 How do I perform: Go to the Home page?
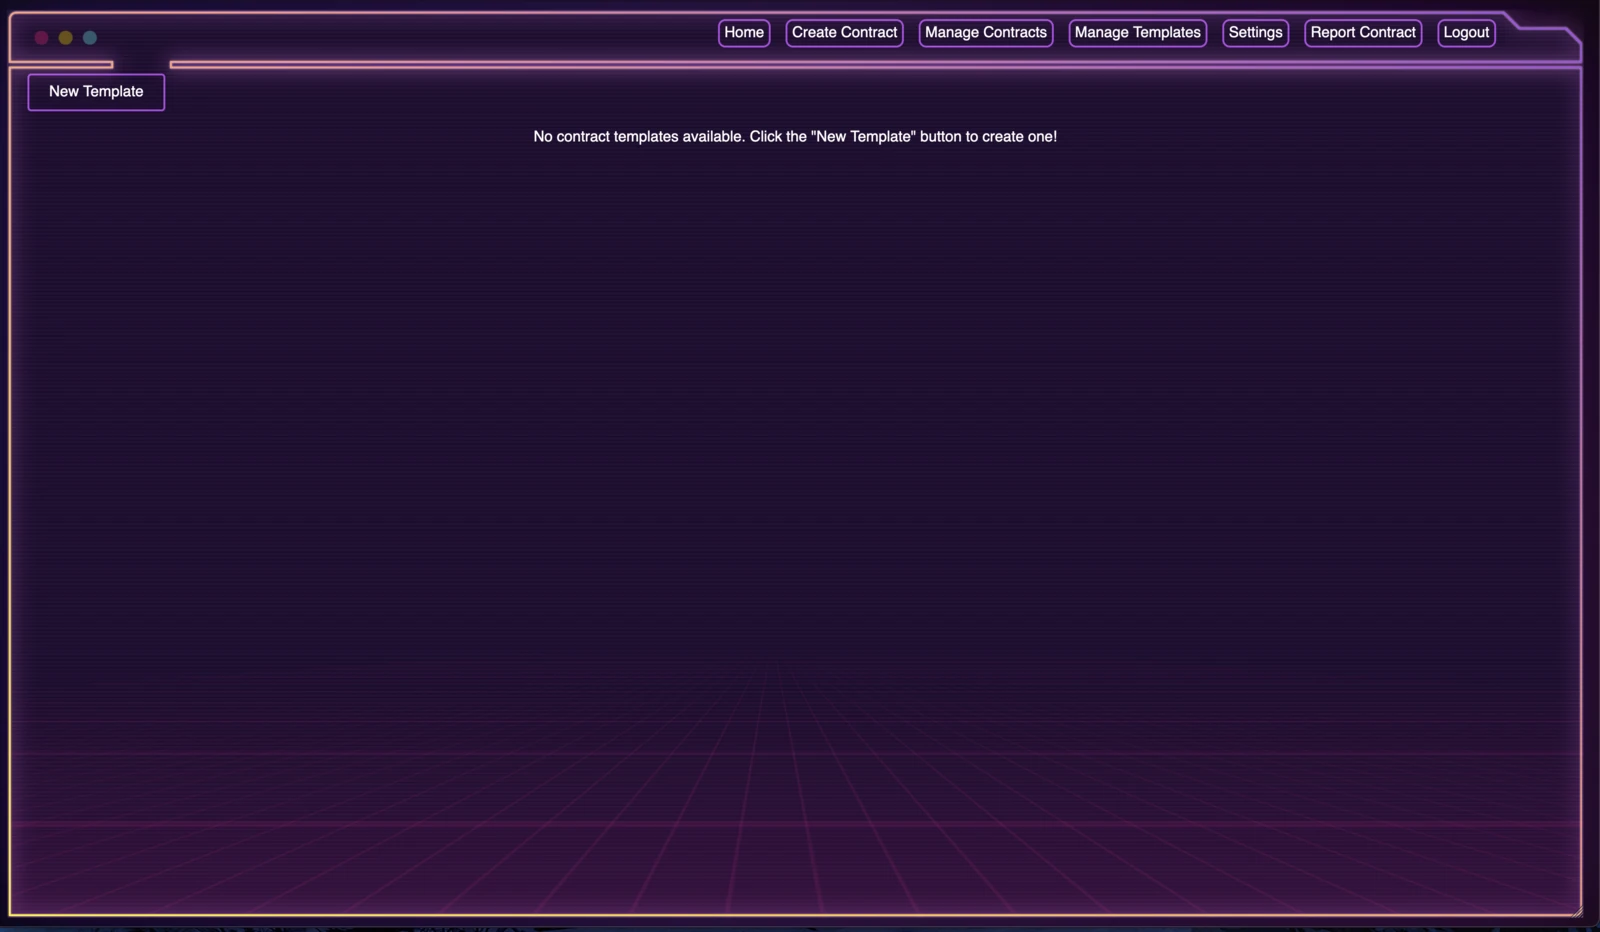pos(744,33)
